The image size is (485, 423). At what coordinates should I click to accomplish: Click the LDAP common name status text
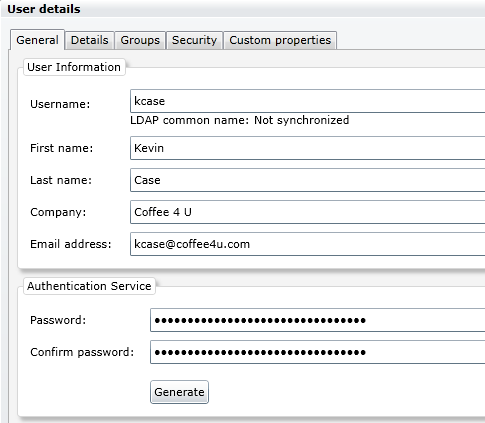240,120
